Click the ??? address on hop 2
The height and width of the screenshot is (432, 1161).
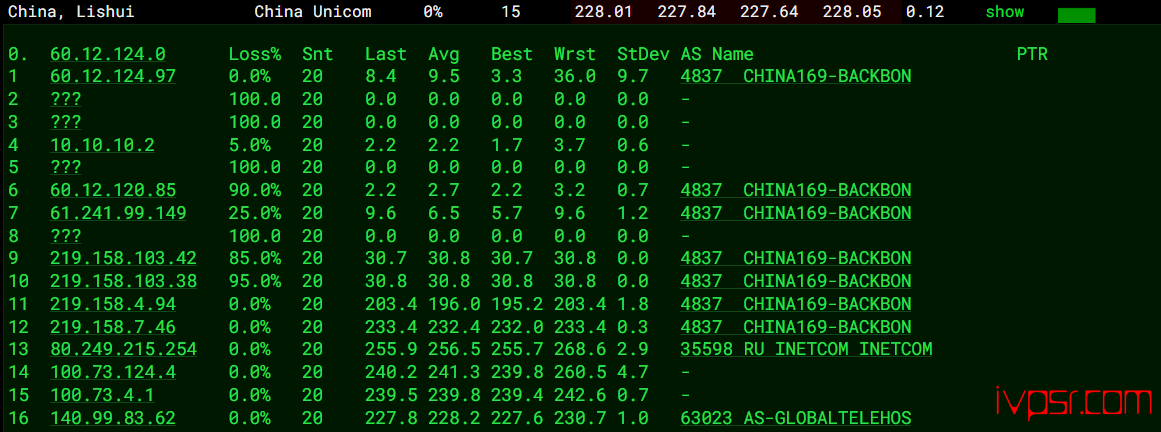pyautogui.click(x=66, y=99)
